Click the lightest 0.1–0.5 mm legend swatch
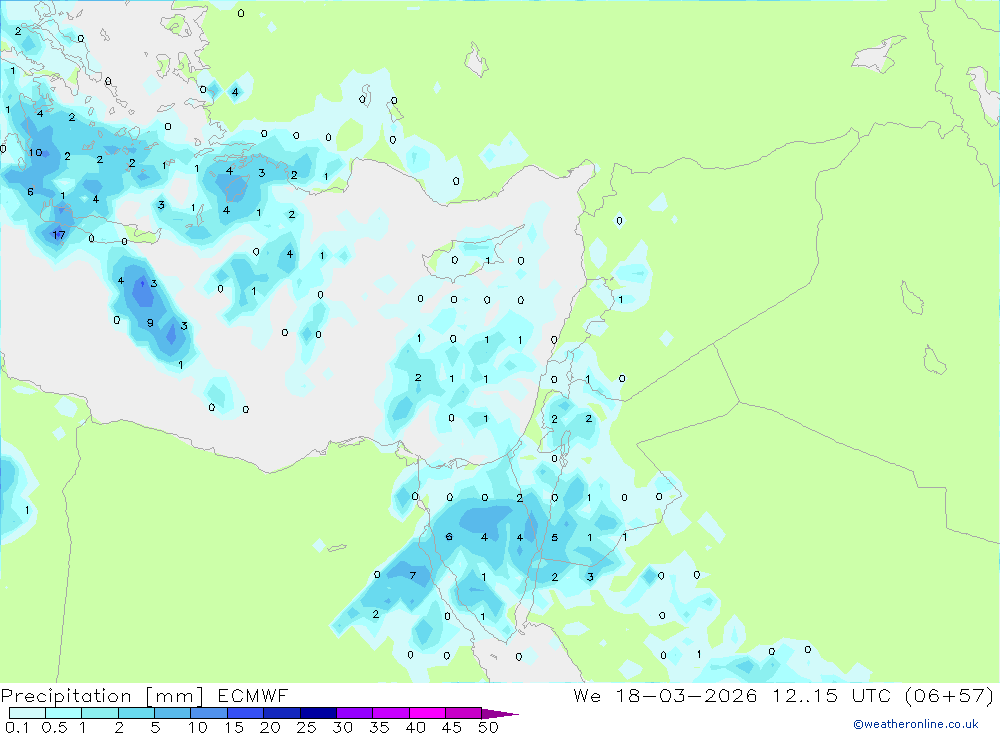The image size is (1000, 733). pos(27,713)
